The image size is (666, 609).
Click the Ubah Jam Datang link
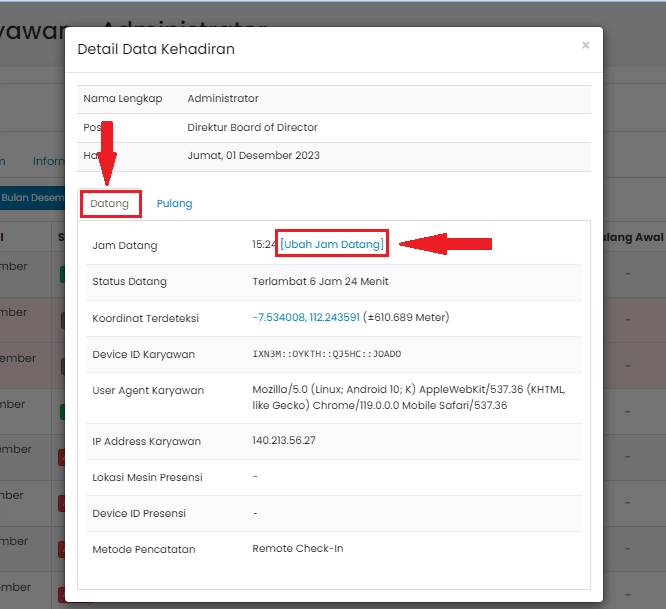pyautogui.click(x=332, y=244)
